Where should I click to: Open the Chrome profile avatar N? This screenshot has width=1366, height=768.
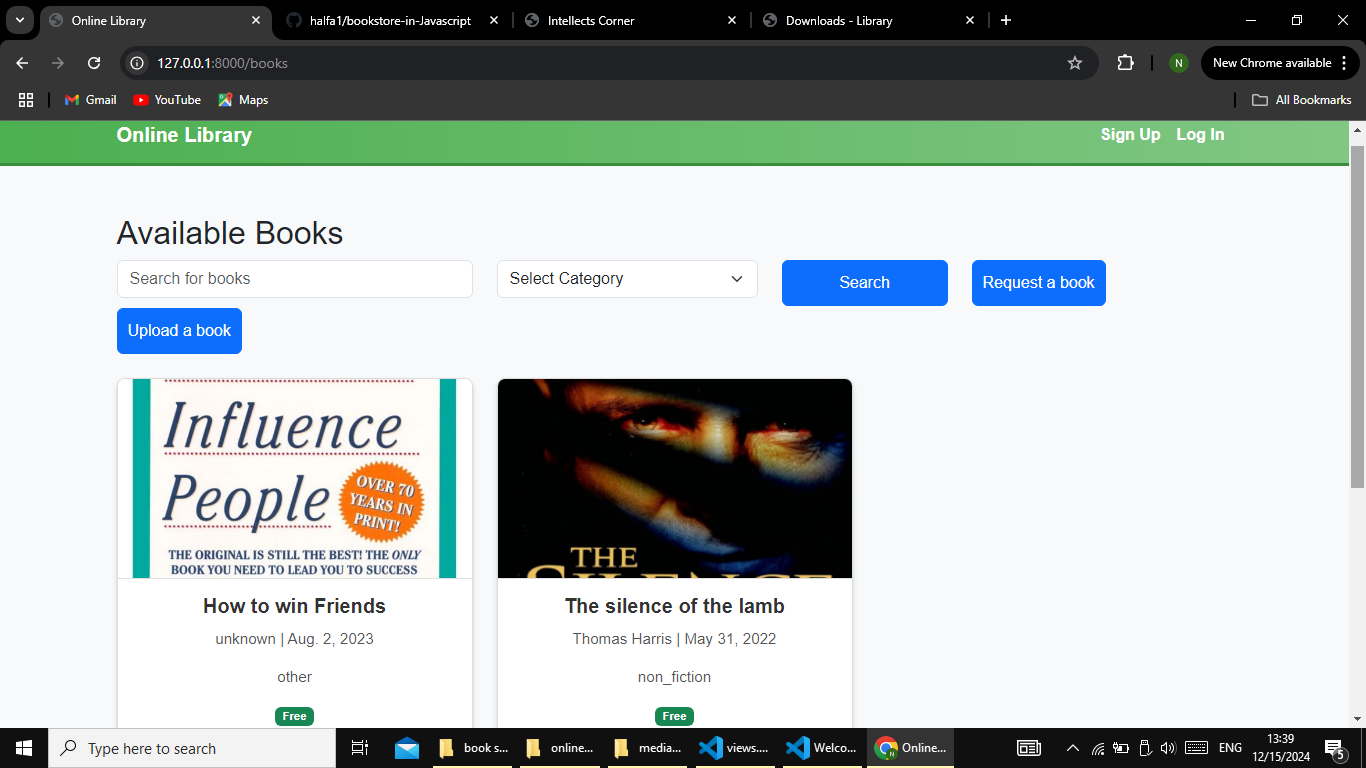click(1179, 63)
